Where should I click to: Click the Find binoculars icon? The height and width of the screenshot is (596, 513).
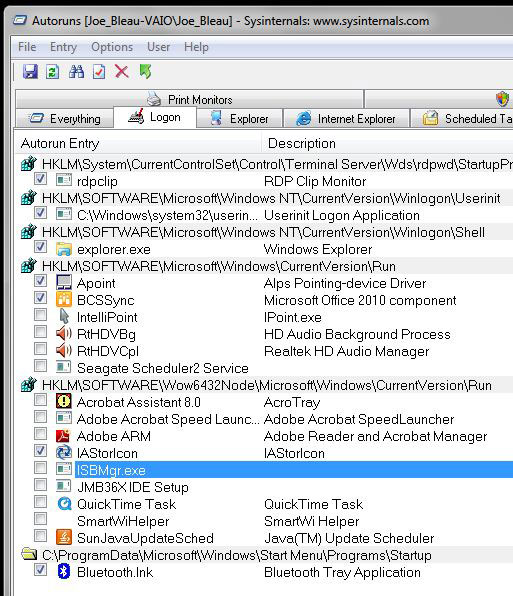tap(76, 71)
